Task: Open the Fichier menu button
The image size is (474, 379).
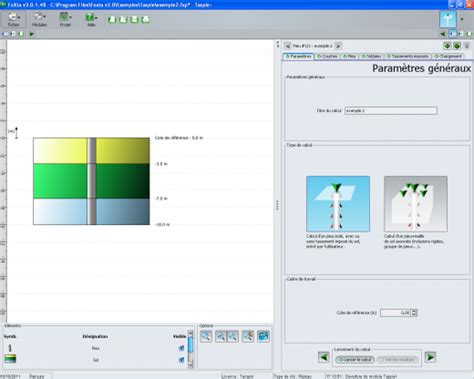Action: [x=14, y=19]
